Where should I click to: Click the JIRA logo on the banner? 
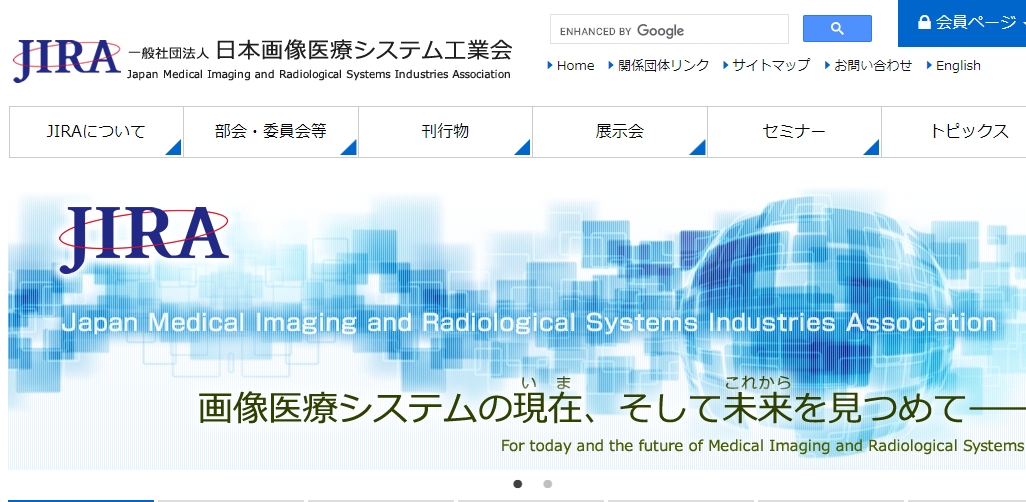[x=144, y=239]
